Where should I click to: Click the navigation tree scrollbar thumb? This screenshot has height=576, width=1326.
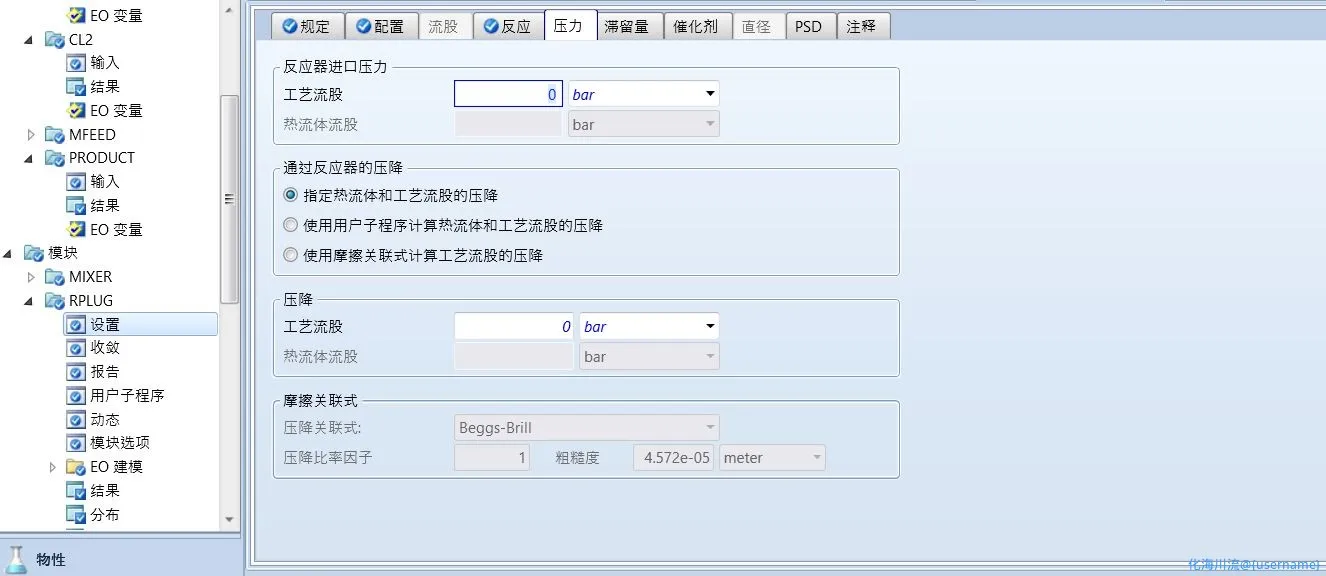pos(229,199)
